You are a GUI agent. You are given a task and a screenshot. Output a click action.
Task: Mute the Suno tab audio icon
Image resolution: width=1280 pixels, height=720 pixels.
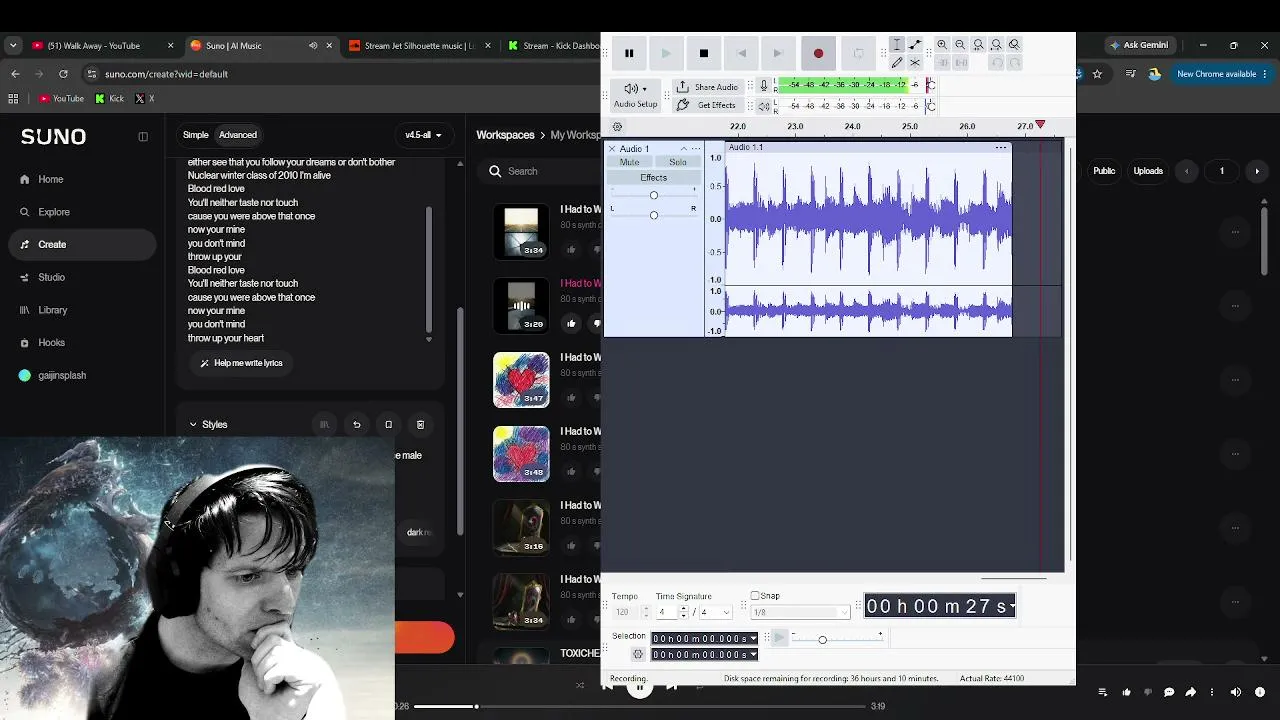(x=313, y=45)
